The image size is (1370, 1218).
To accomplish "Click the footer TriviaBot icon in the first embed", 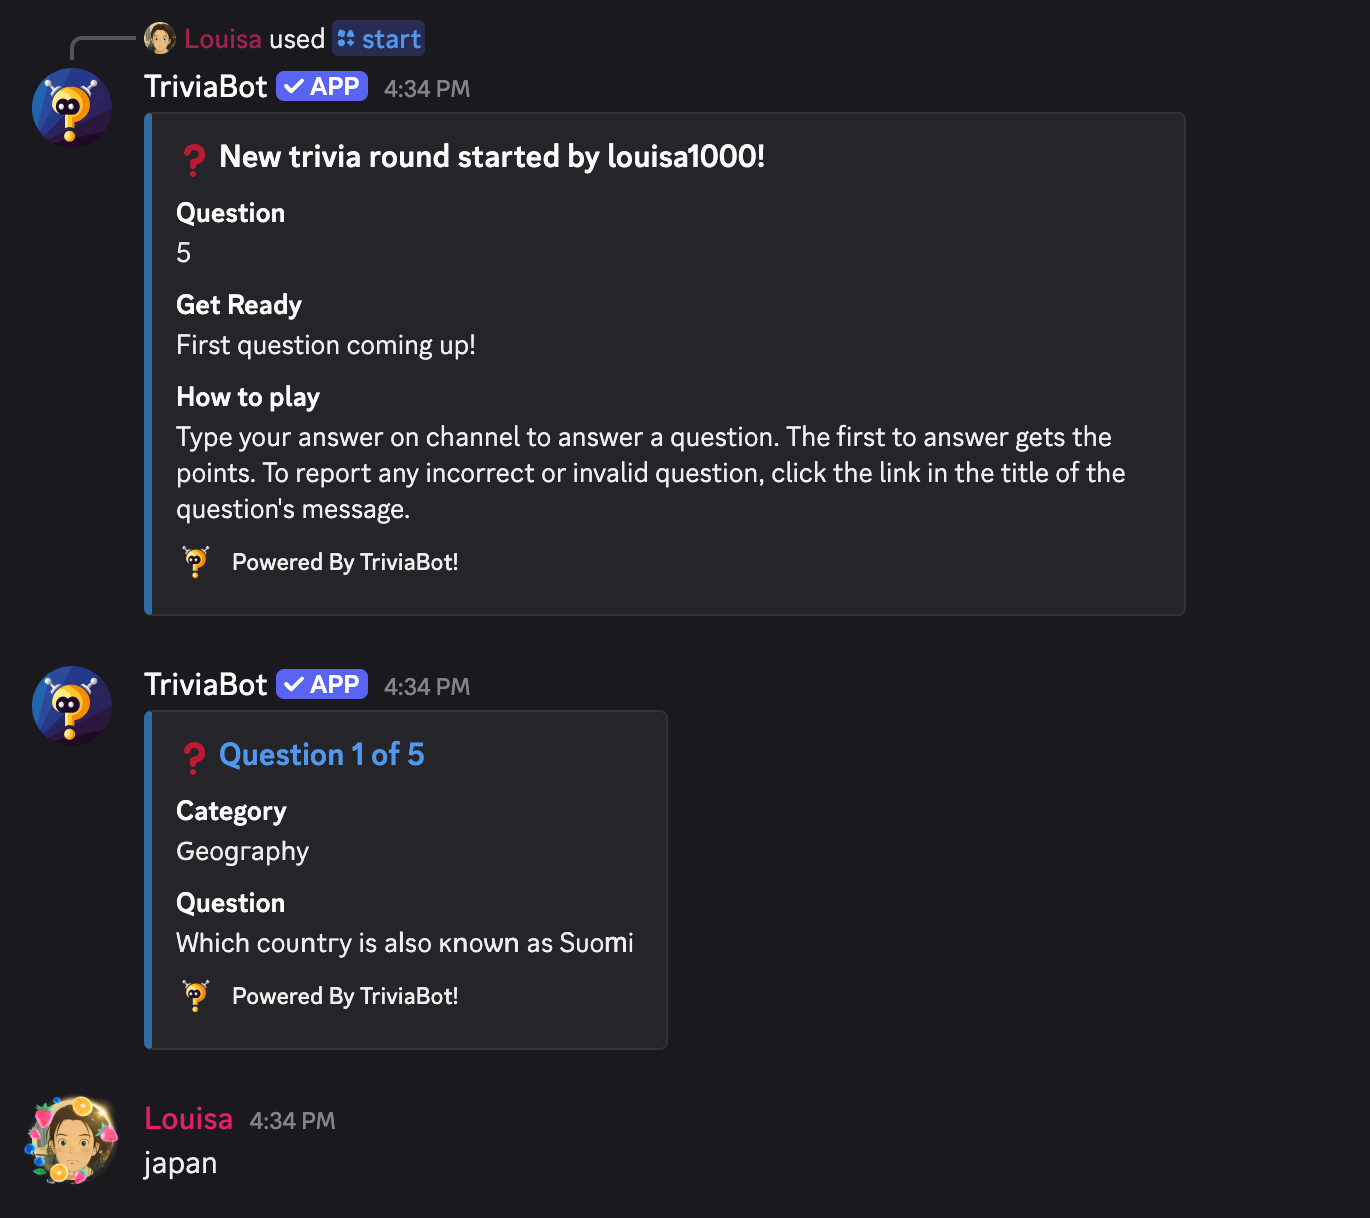I will tap(196, 562).
